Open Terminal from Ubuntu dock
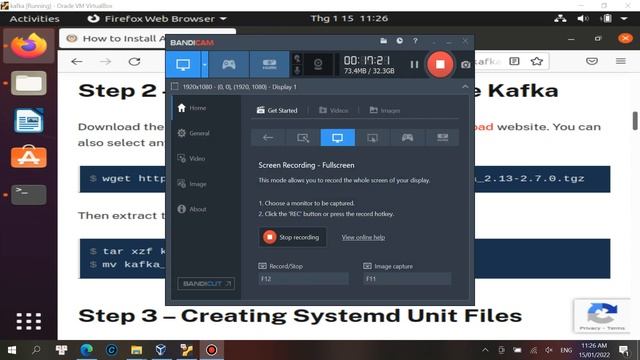Viewport: 640px width, 360px height. pos(29,195)
